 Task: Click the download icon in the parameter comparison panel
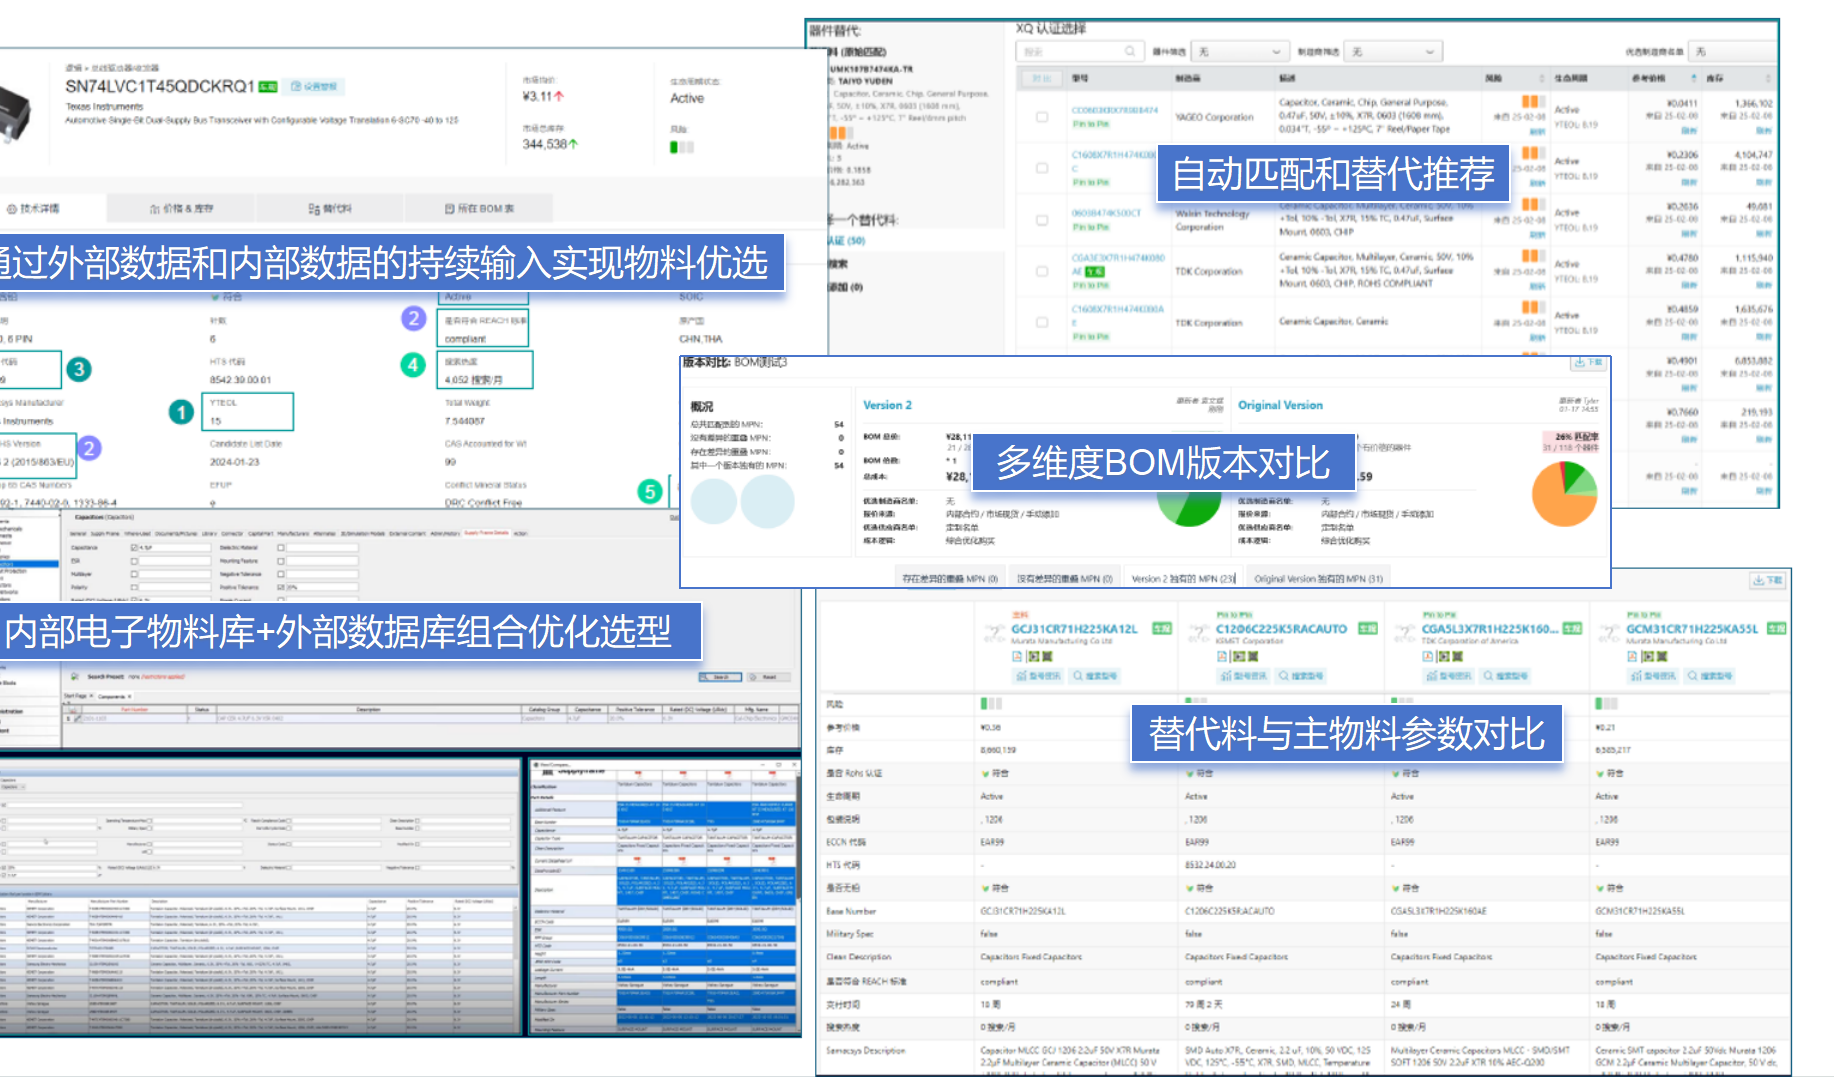[1766, 580]
